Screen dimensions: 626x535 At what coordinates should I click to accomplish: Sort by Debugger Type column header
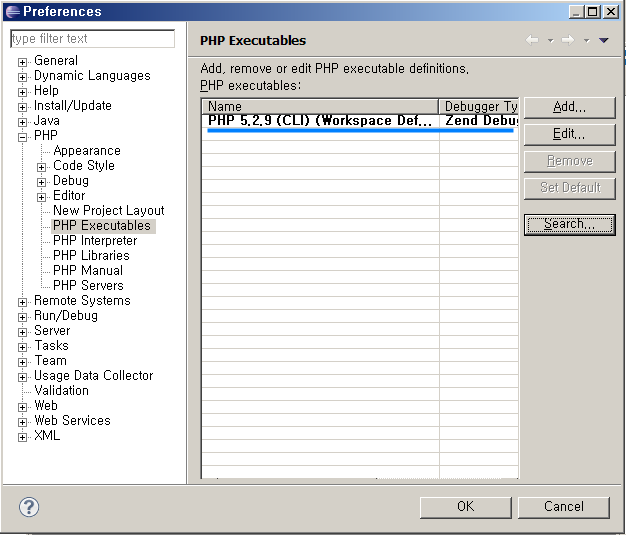pos(479,107)
